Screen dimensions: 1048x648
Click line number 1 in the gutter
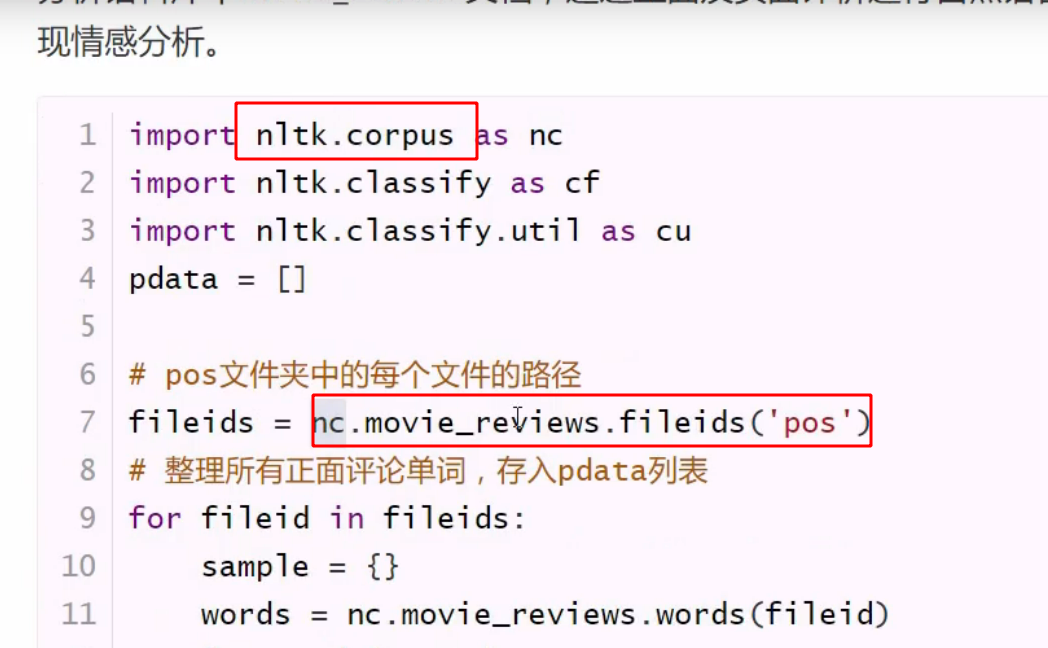pos(86,134)
